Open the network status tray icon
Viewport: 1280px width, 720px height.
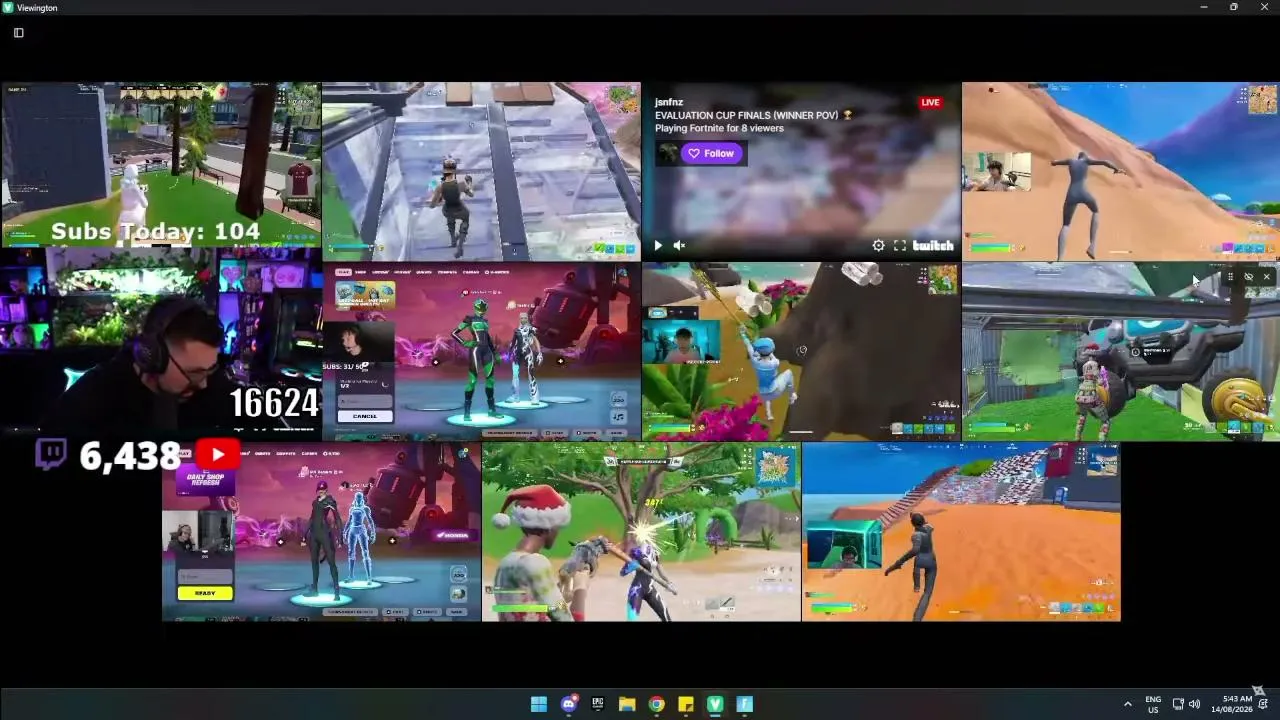point(1178,704)
